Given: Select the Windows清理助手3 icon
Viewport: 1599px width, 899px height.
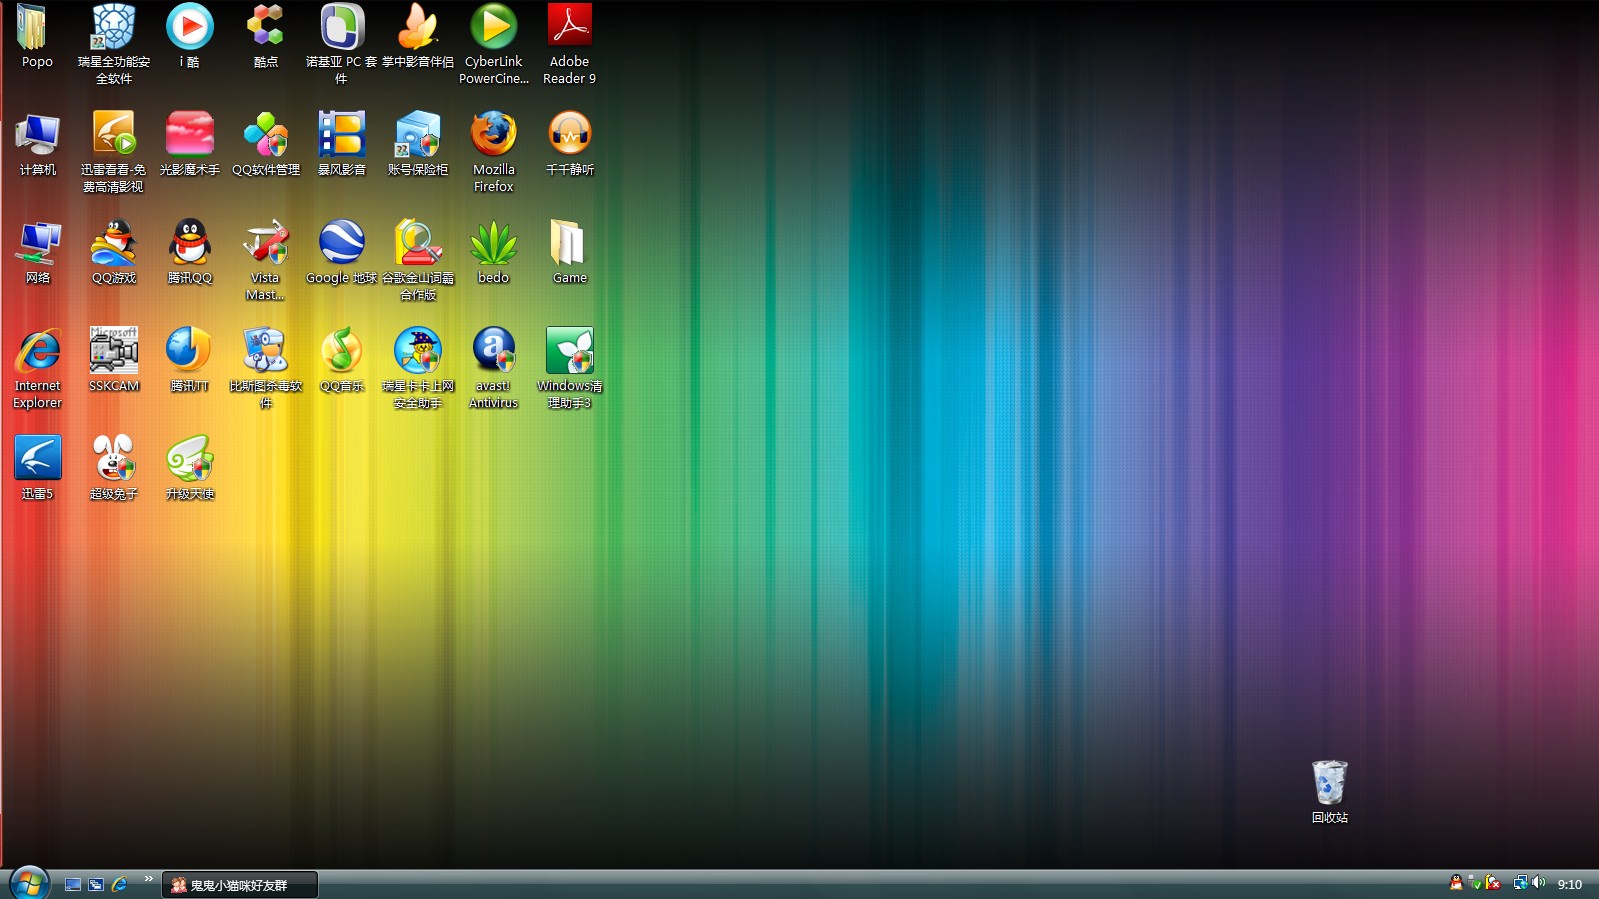Looking at the screenshot, I should (570, 368).
